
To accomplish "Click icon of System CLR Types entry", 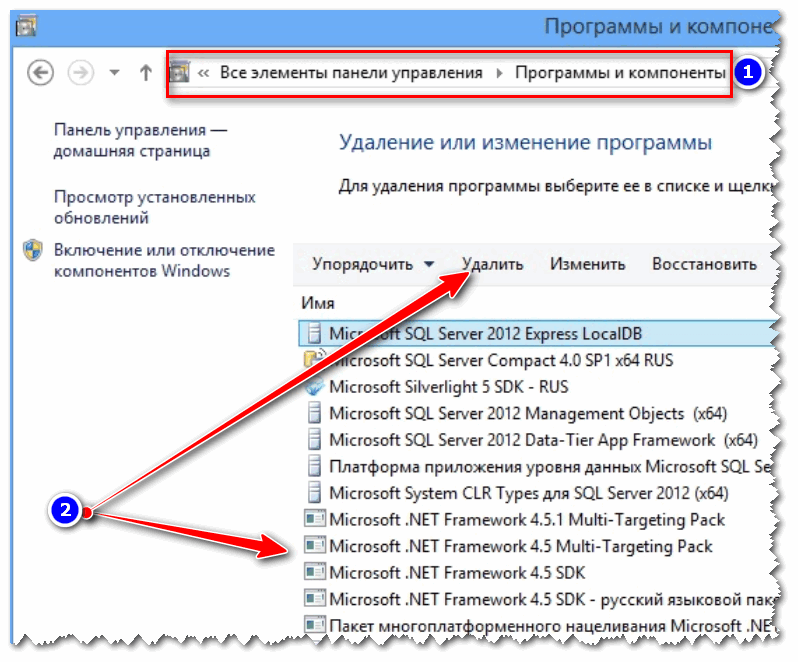I will [315, 492].
